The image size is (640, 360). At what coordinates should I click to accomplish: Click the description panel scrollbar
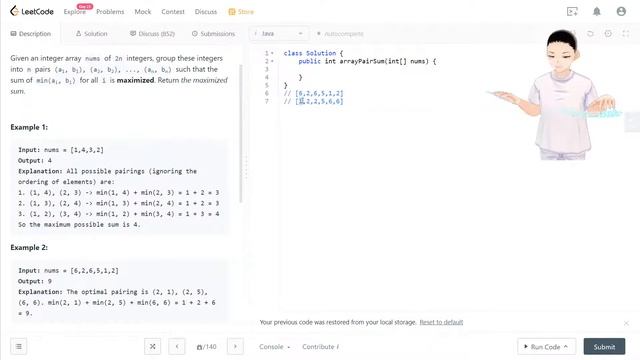(x=241, y=133)
